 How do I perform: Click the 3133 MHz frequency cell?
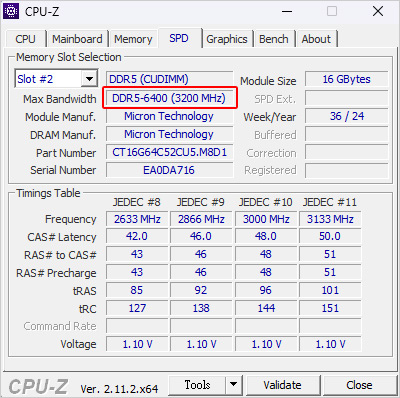click(330, 219)
